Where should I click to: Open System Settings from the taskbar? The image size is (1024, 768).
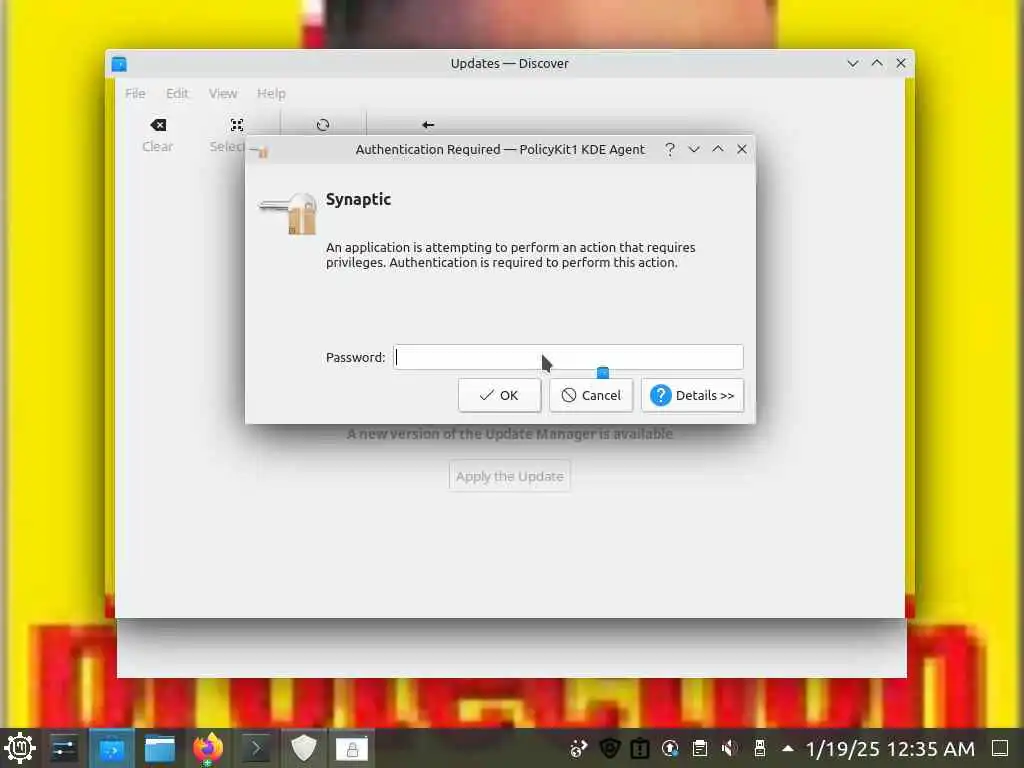[x=64, y=748]
